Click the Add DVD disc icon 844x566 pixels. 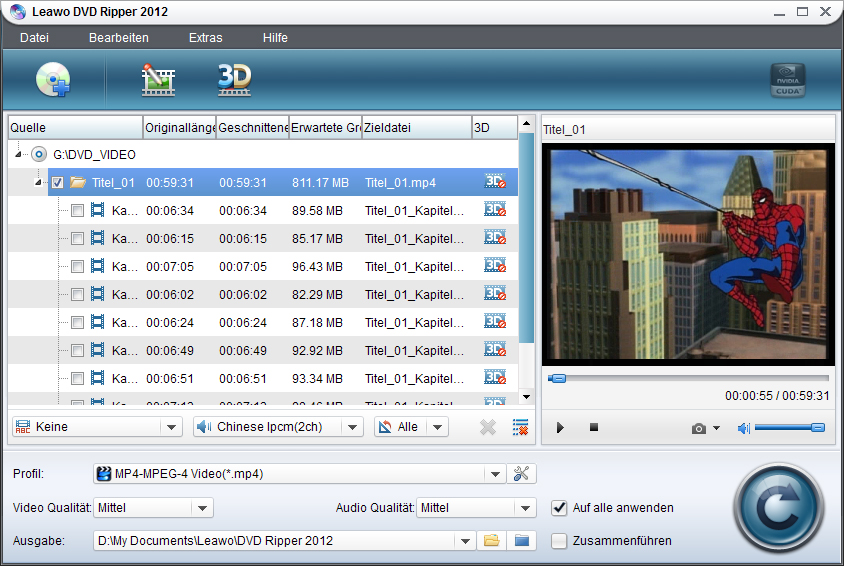(52, 79)
